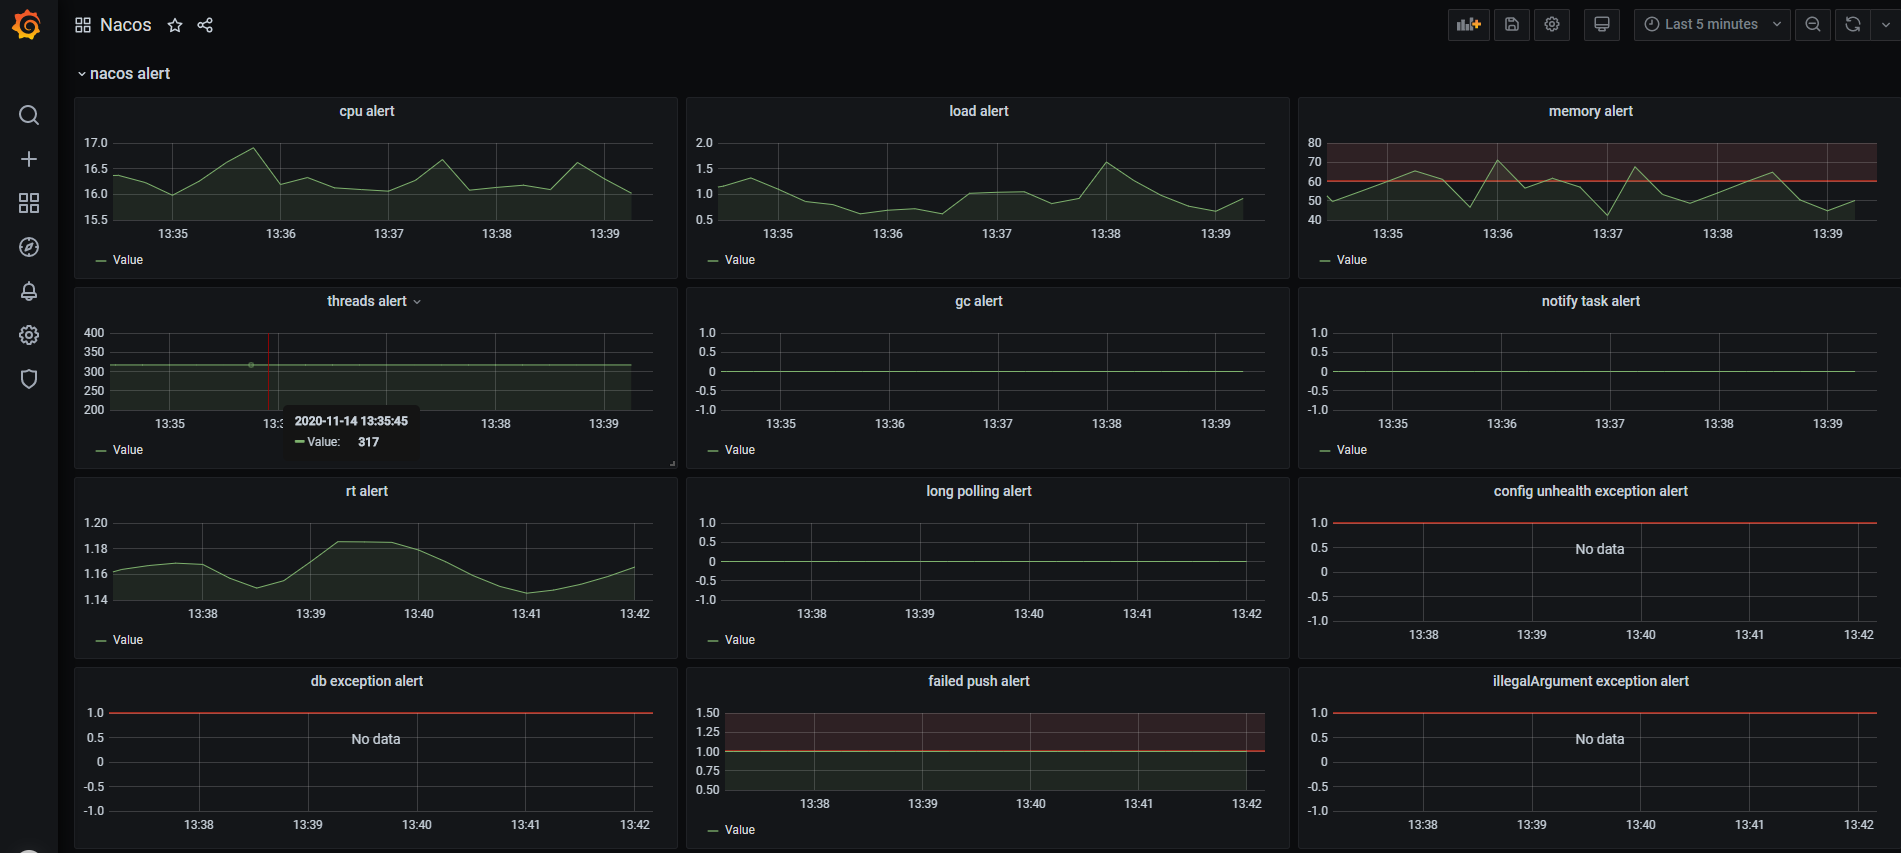This screenshot has height=853, width=1901.
Task: Toggle Value series in load alert legend
Action: [x=739, y=260]
